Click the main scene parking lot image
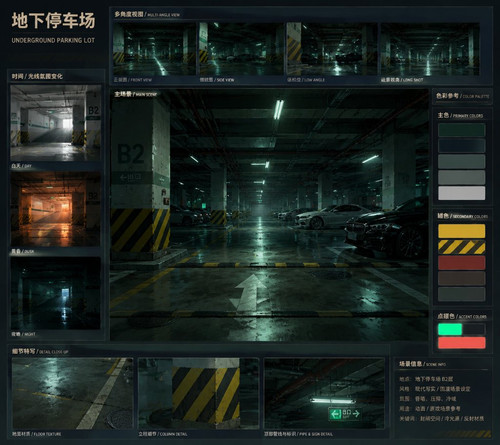 pos(269,215)
